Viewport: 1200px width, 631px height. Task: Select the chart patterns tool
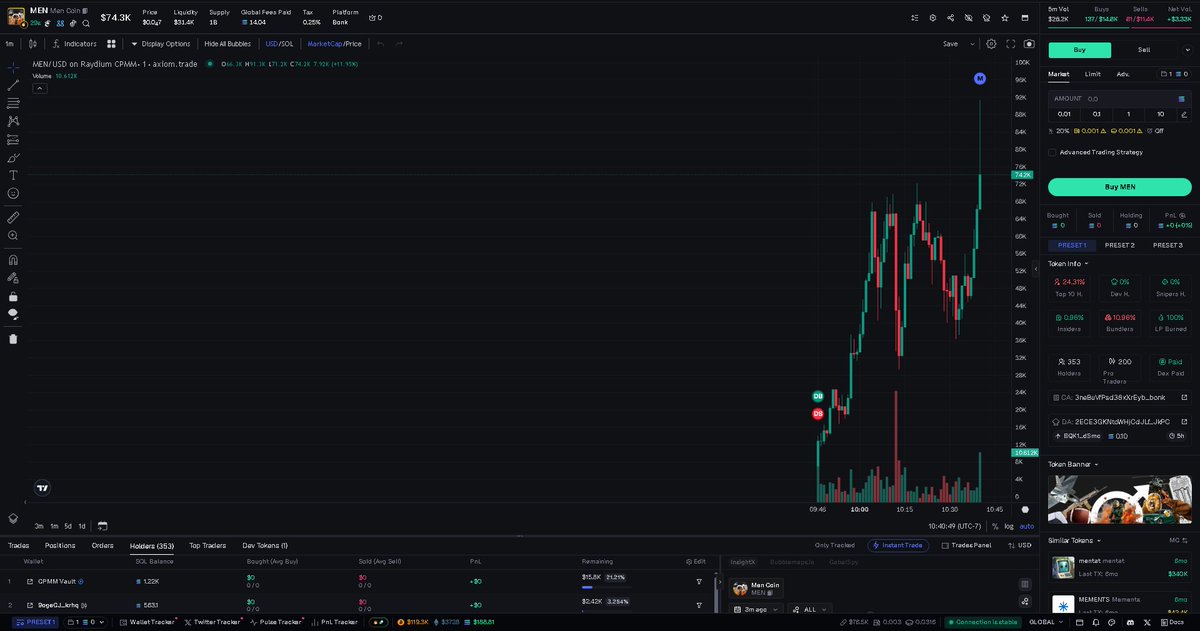[x=13, y=121]
